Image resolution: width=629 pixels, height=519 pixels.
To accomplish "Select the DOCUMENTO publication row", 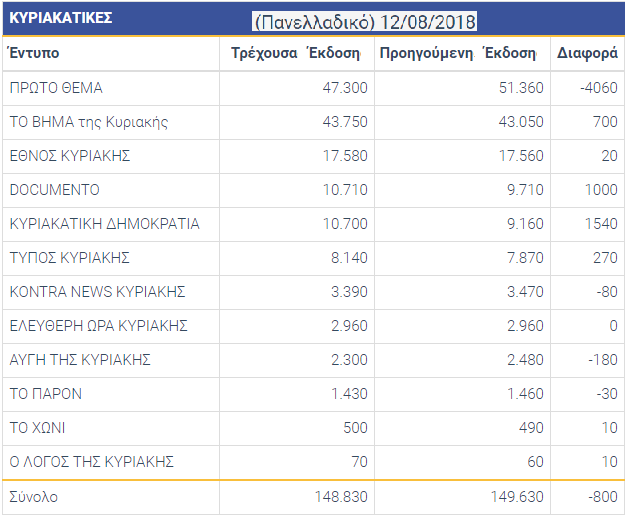I will click(55, 190).
